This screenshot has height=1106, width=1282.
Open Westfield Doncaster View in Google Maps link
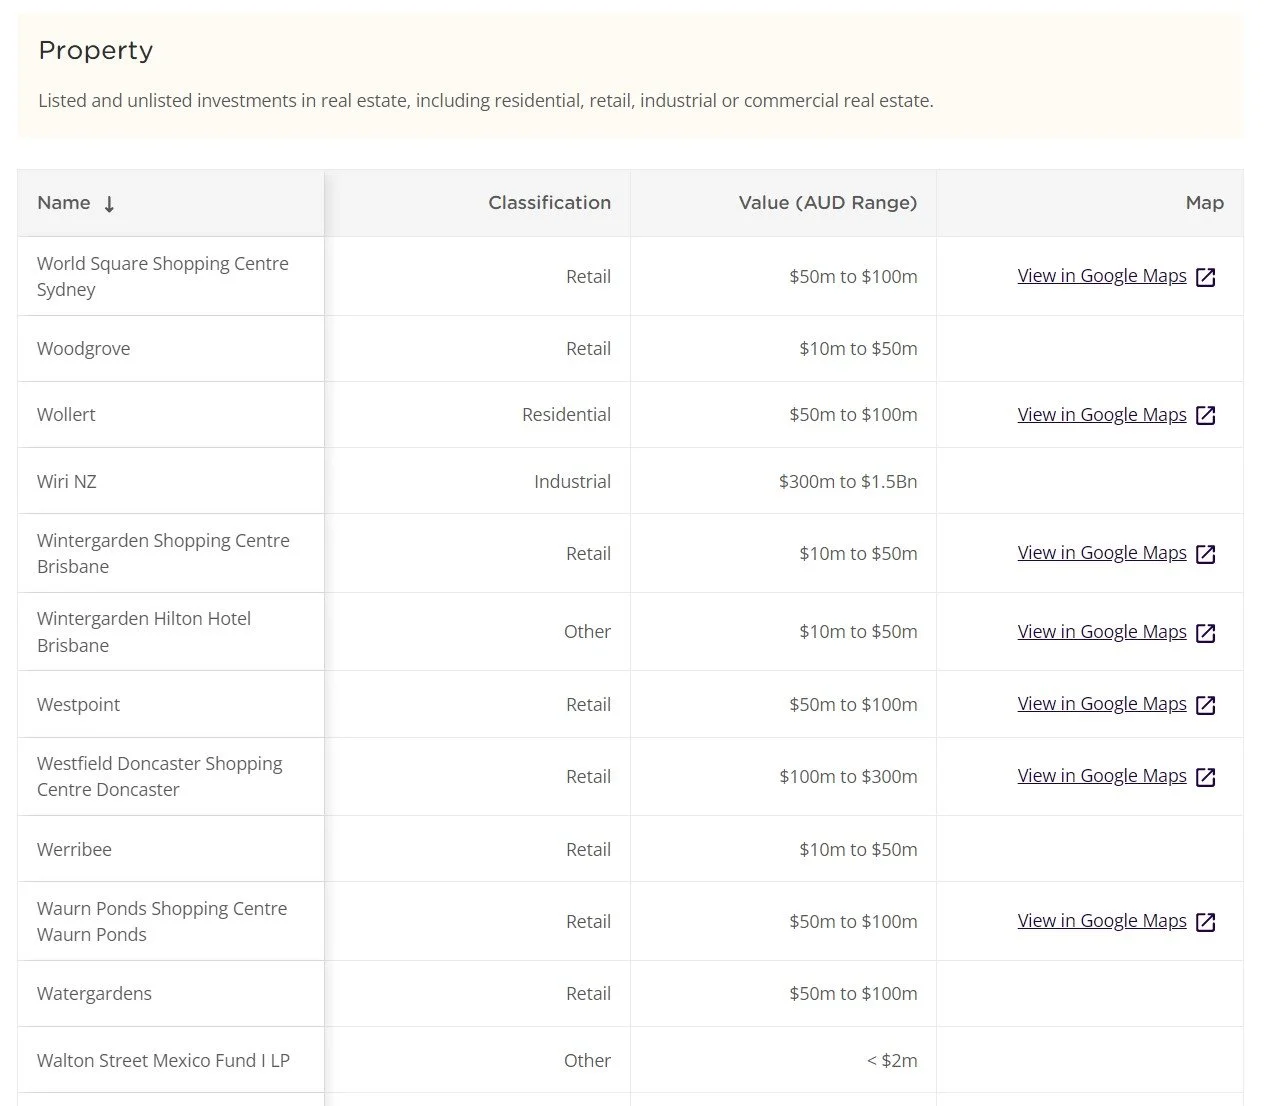pyautogui.click(x=1102, y=776)
